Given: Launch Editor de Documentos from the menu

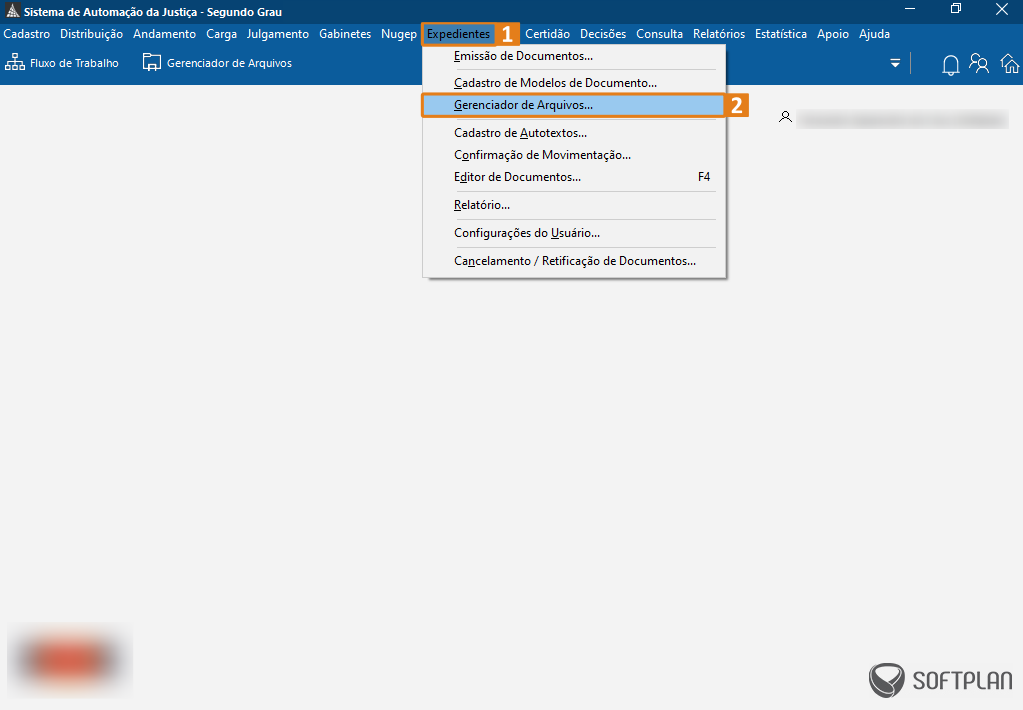Looking at the screenshot, I should [517, 177].
